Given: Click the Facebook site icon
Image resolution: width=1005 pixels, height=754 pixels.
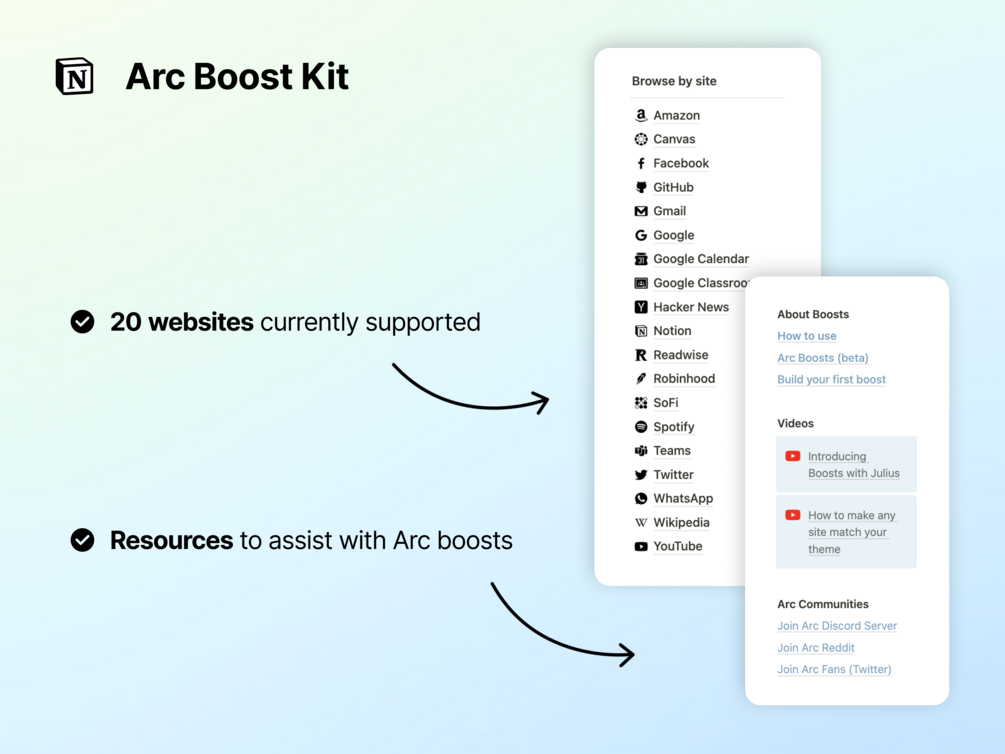Looking at the screenshot, I should point(640,163).
